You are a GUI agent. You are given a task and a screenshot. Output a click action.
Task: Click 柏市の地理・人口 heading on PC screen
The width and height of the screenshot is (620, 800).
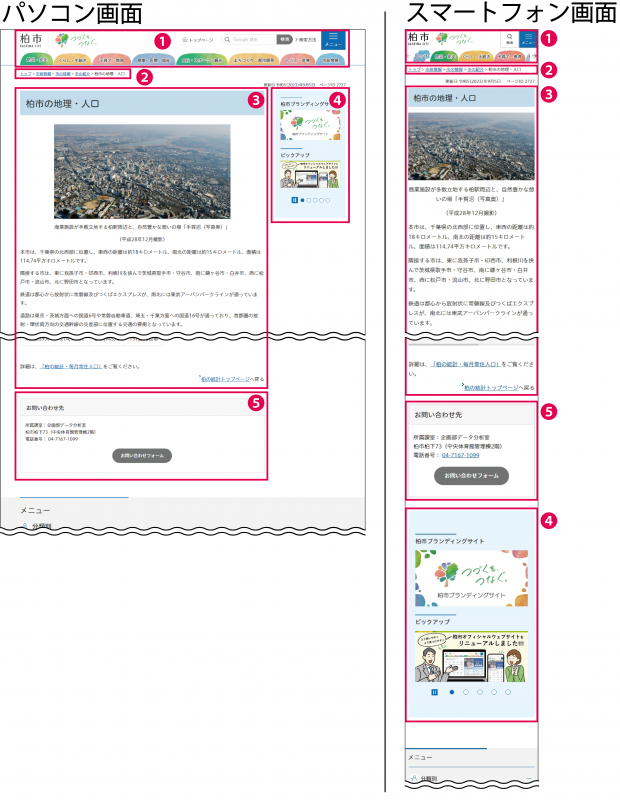coord(63,104)
